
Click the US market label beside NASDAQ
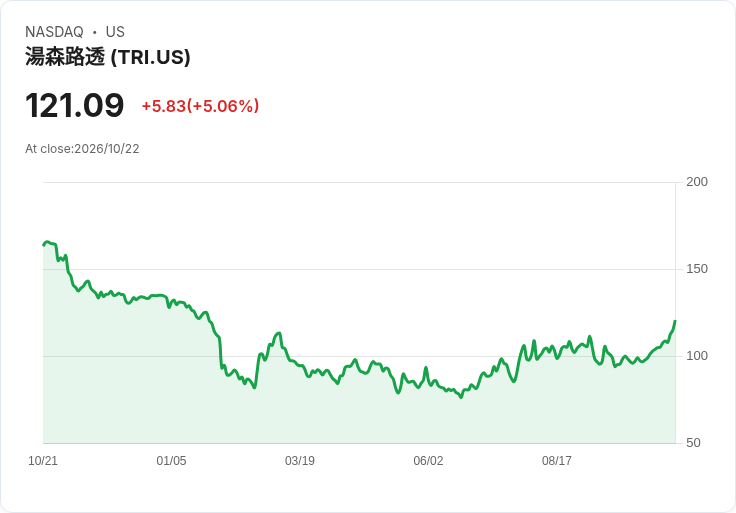115,32
